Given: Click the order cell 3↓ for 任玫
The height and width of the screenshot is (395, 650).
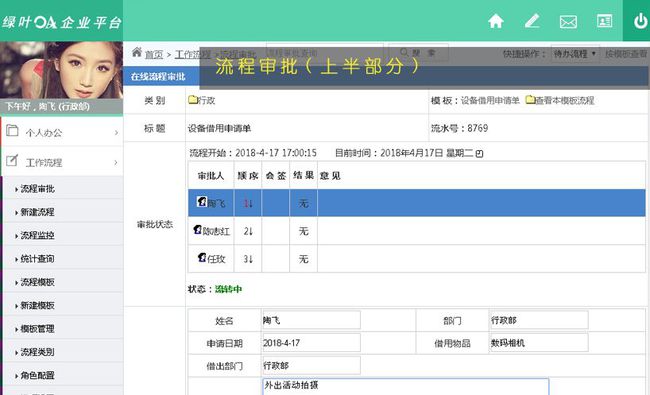Looking at the screenshot, I should click(248, 259).
